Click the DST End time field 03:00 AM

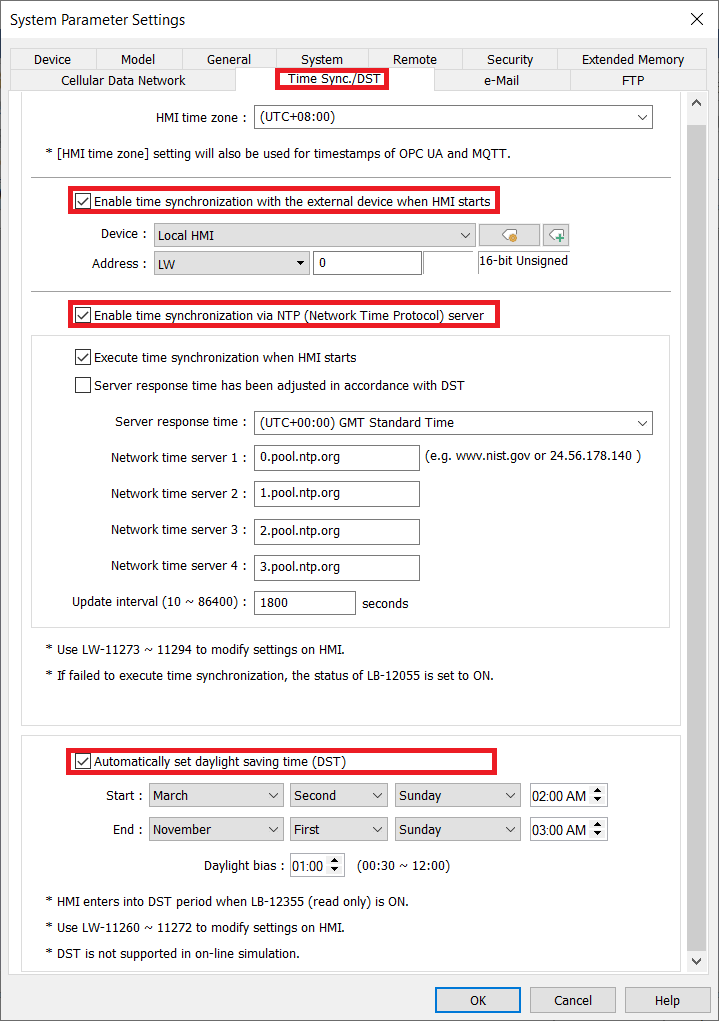pyautogui.click(x=560, y=830)
